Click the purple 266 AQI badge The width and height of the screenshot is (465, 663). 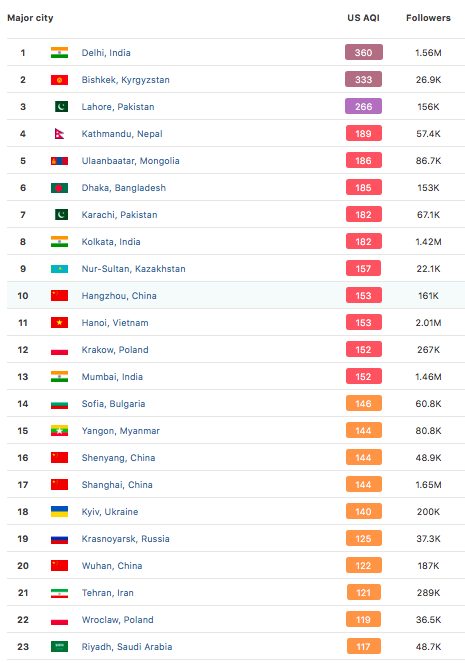click(x=364, y=107)
